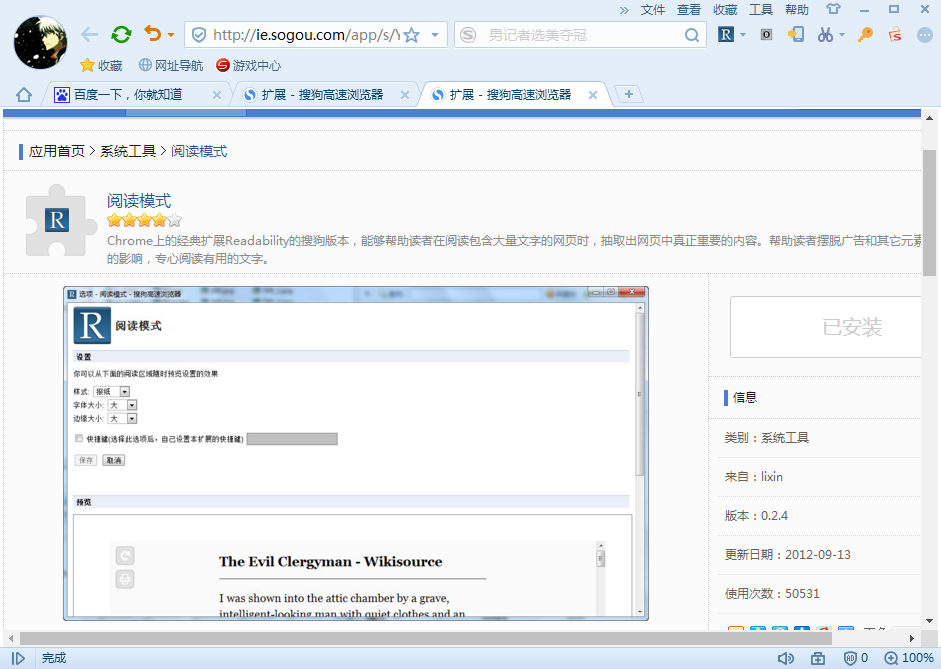Refresh the current page
941x669 pixels.
(x=121, y=33)
